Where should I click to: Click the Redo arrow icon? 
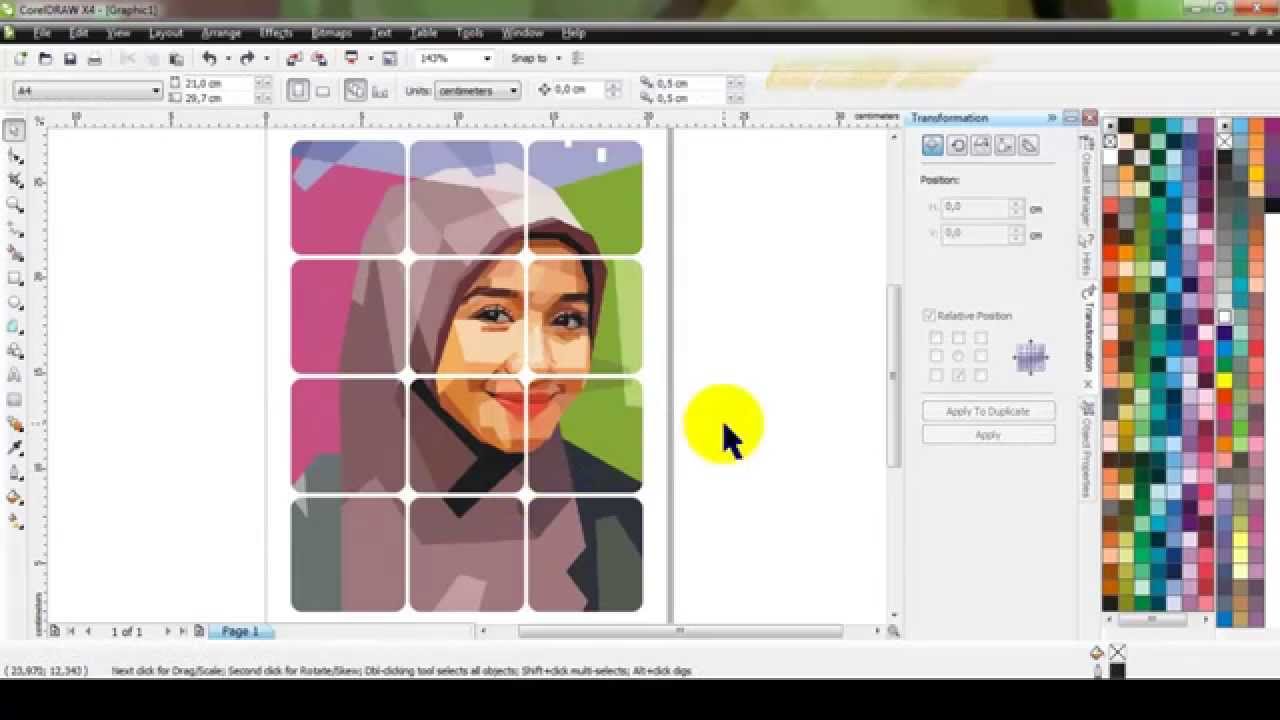coord(247,59)
